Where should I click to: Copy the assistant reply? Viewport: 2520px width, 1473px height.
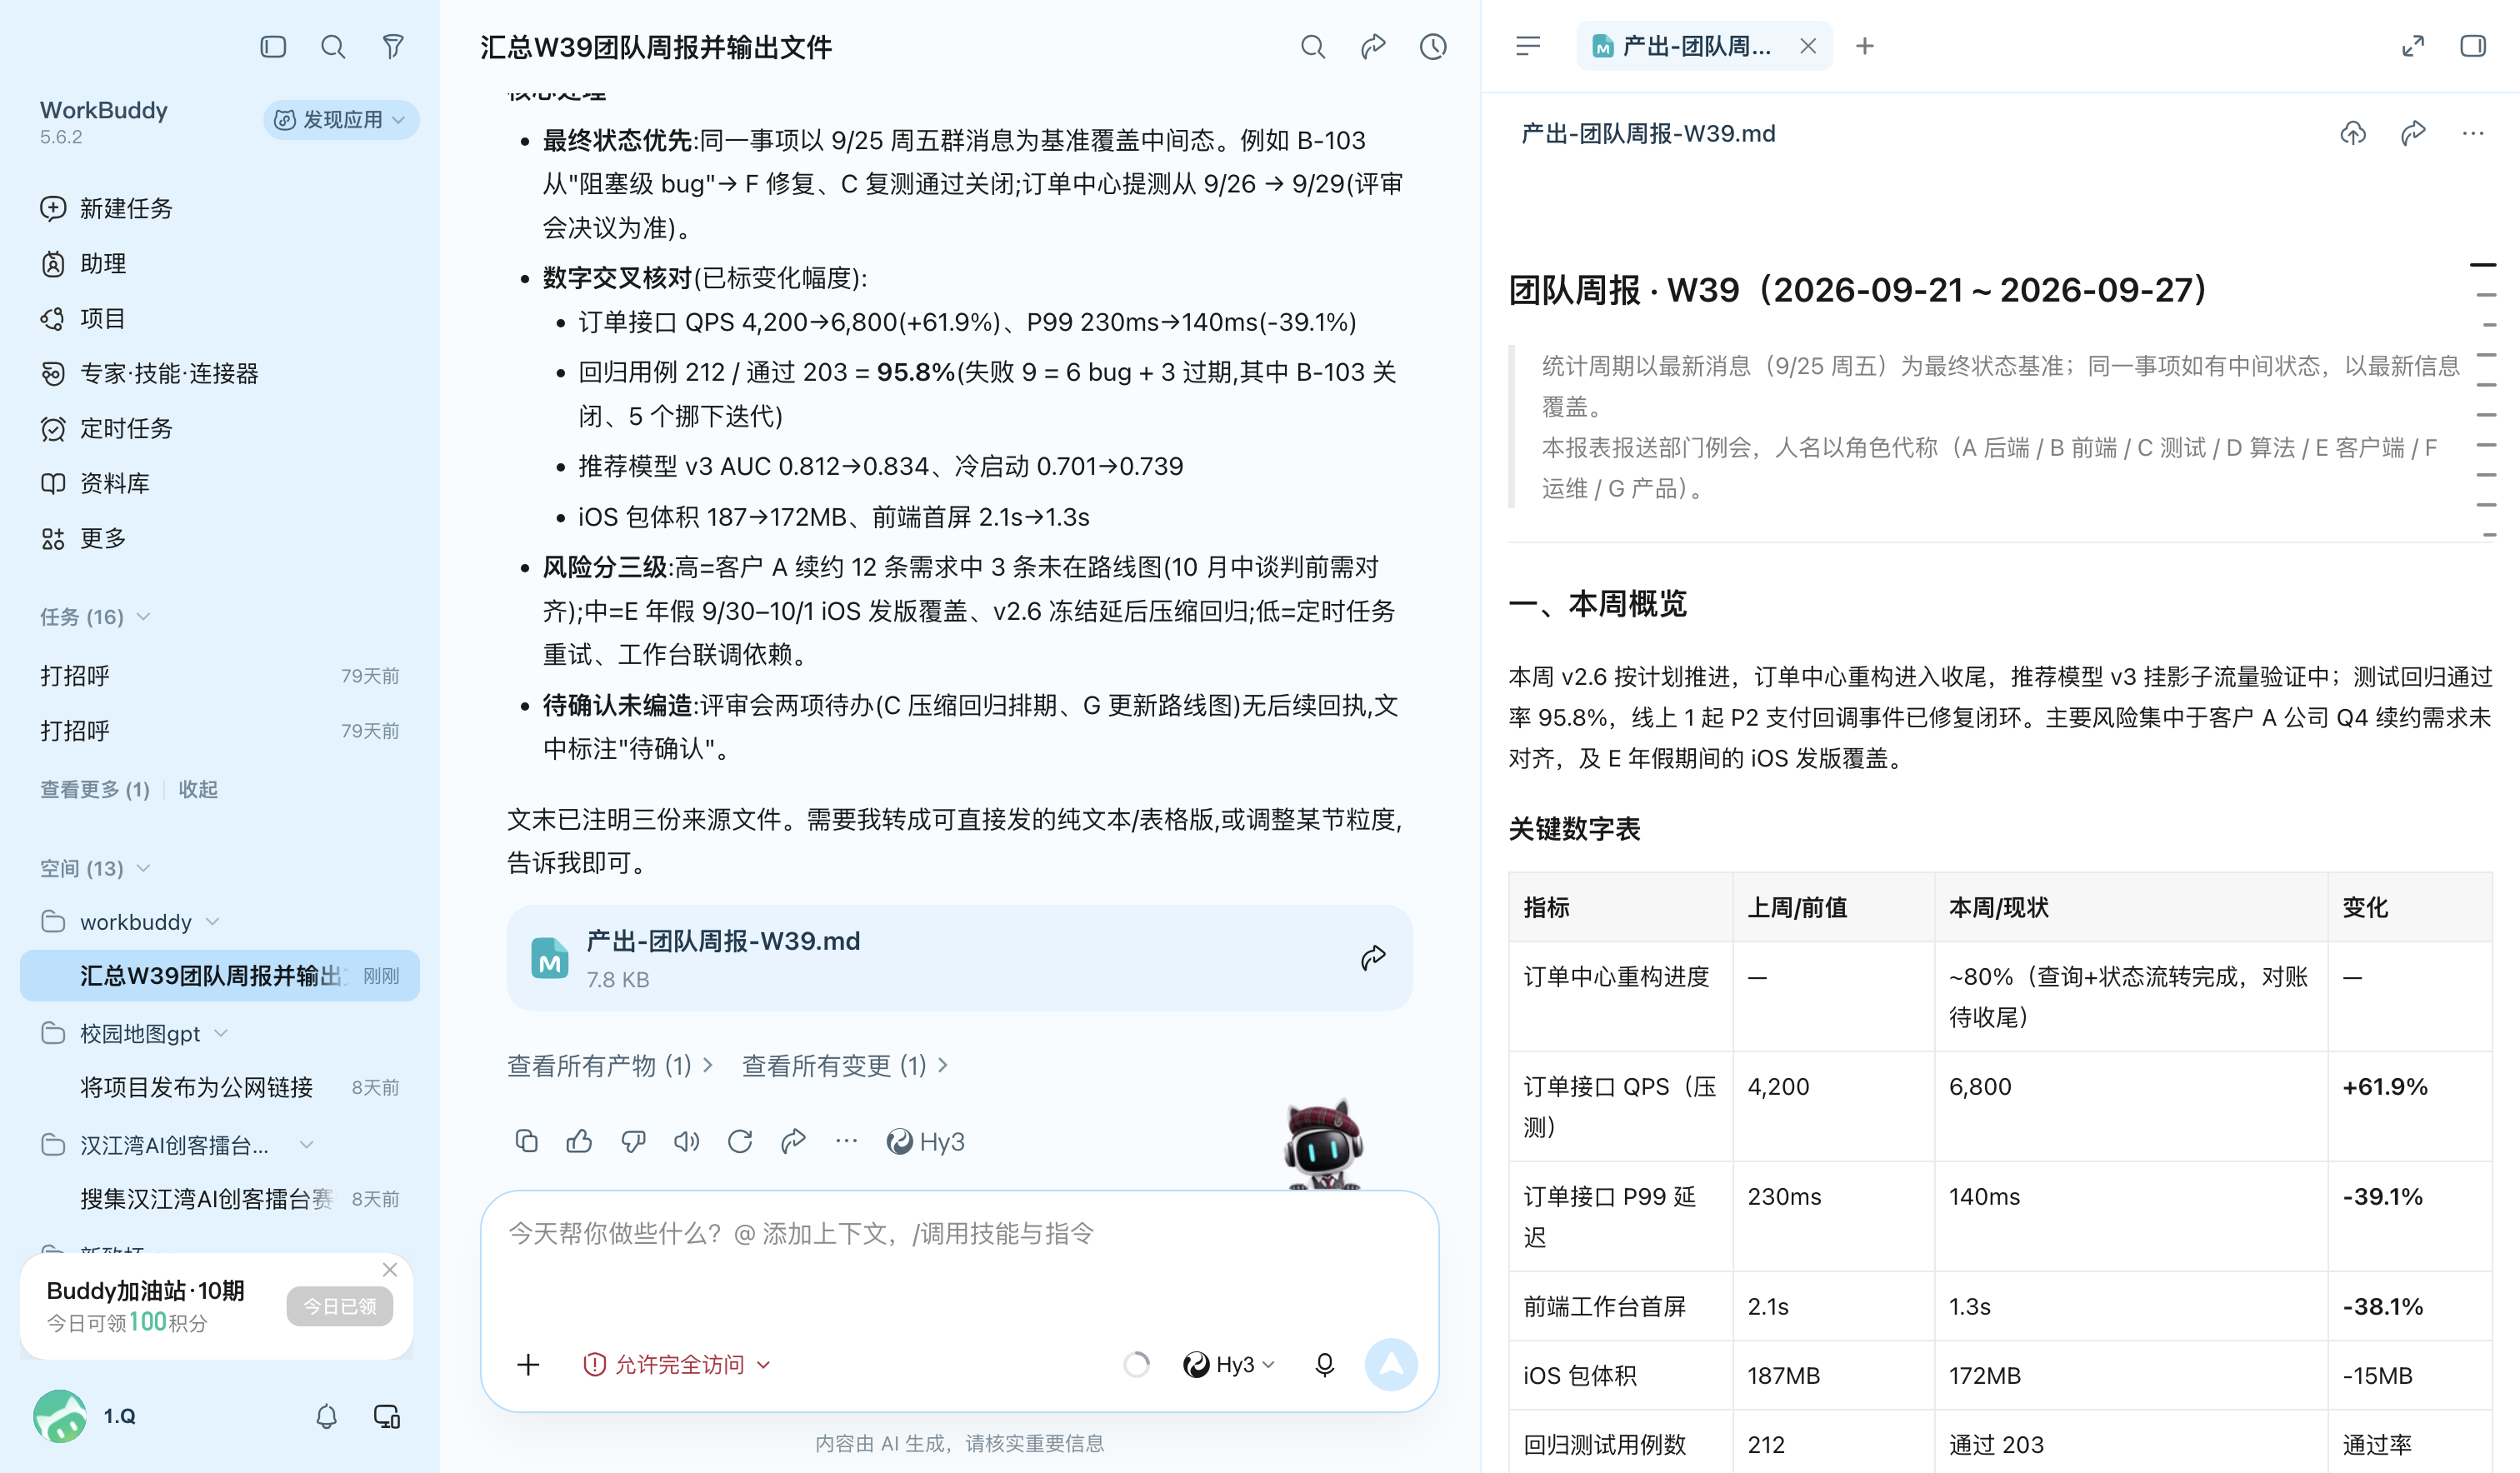pos(526,1141)
